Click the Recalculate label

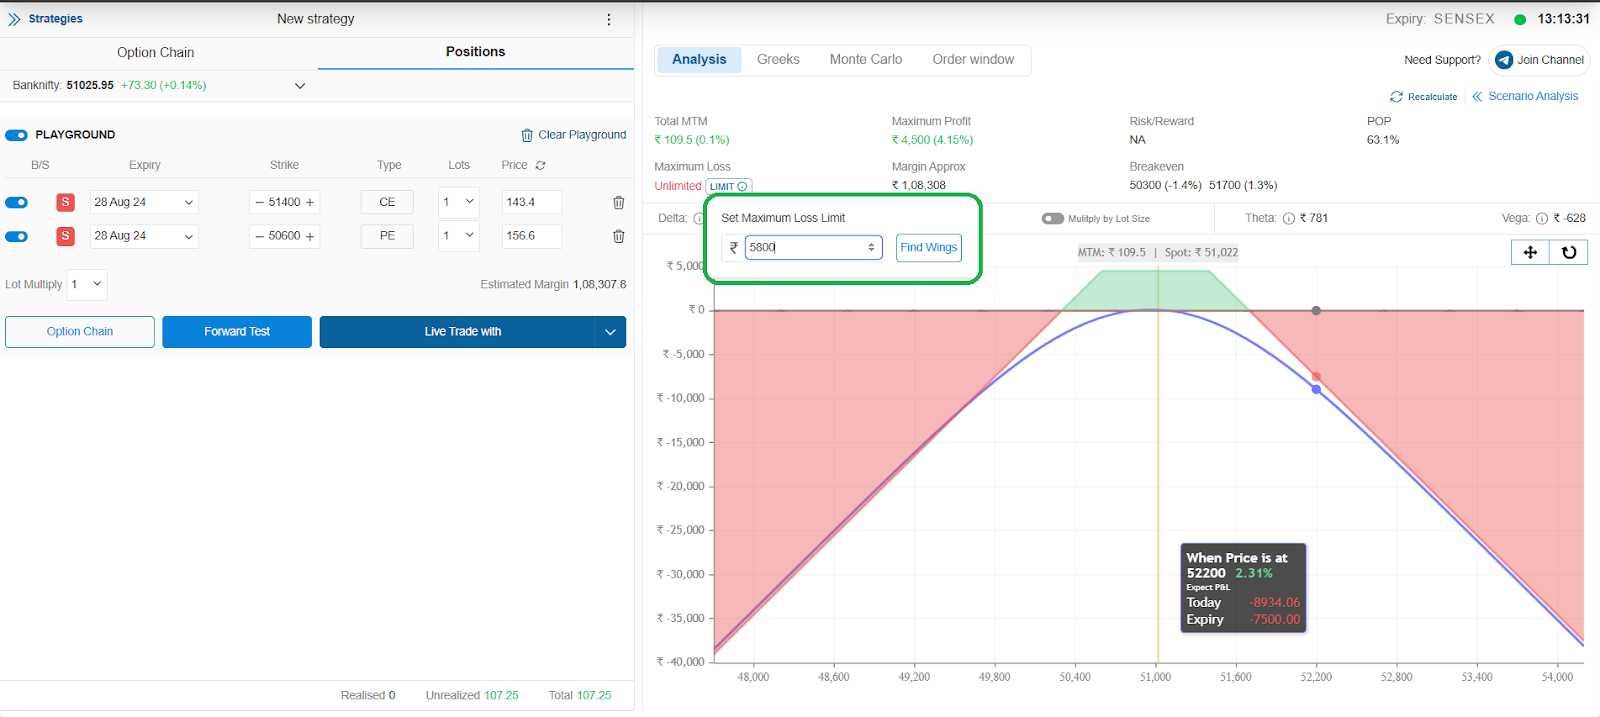click(1432, 97)
